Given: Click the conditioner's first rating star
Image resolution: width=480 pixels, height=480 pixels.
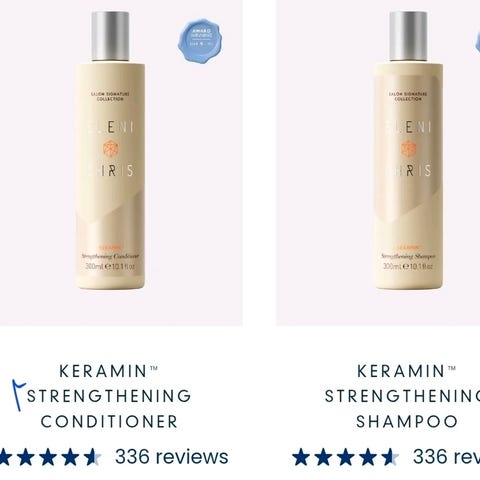Looking at the screenshot, I should pos(4,457).
